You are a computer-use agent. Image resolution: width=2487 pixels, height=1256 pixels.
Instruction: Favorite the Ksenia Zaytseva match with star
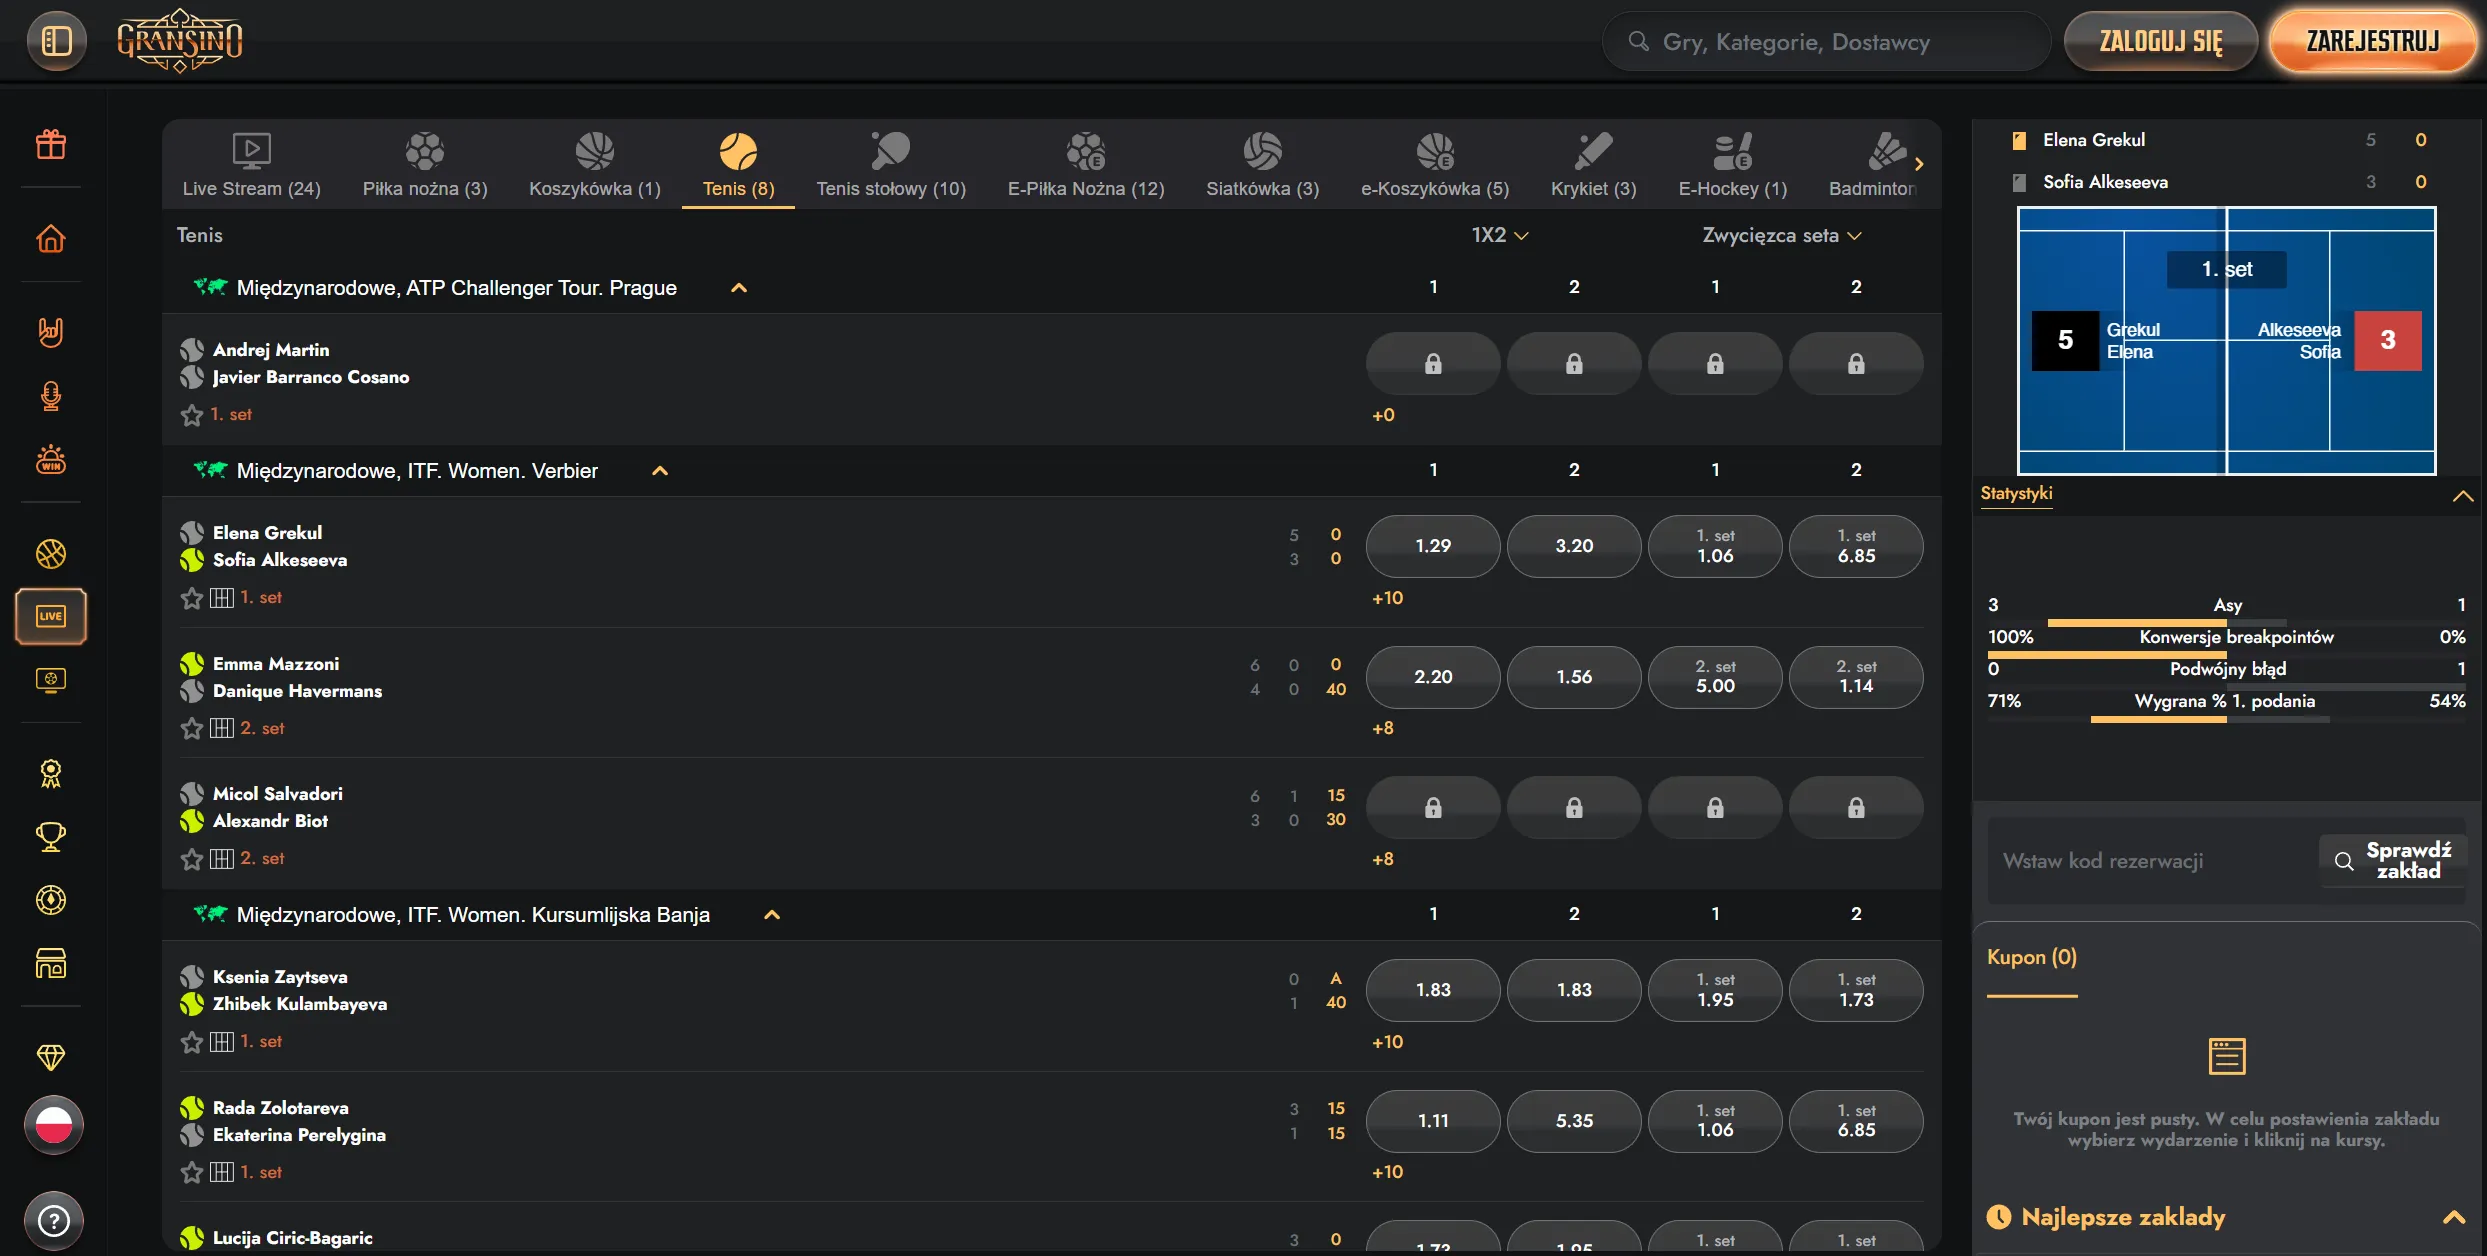(x=192, y=1042)
